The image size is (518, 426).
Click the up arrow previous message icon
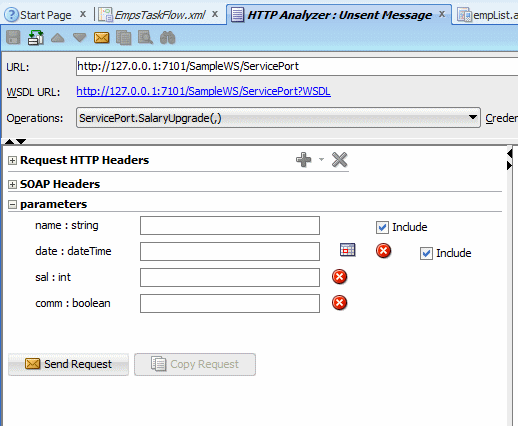(x=58, y=38)
